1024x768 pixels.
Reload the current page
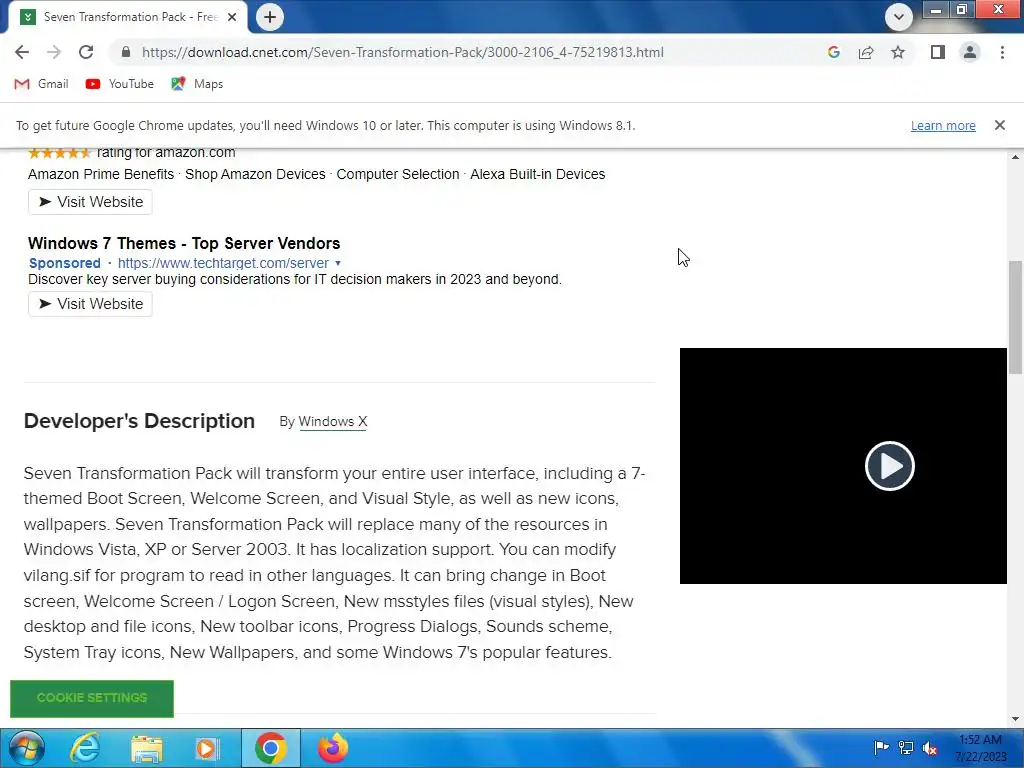tap(86, 52)
